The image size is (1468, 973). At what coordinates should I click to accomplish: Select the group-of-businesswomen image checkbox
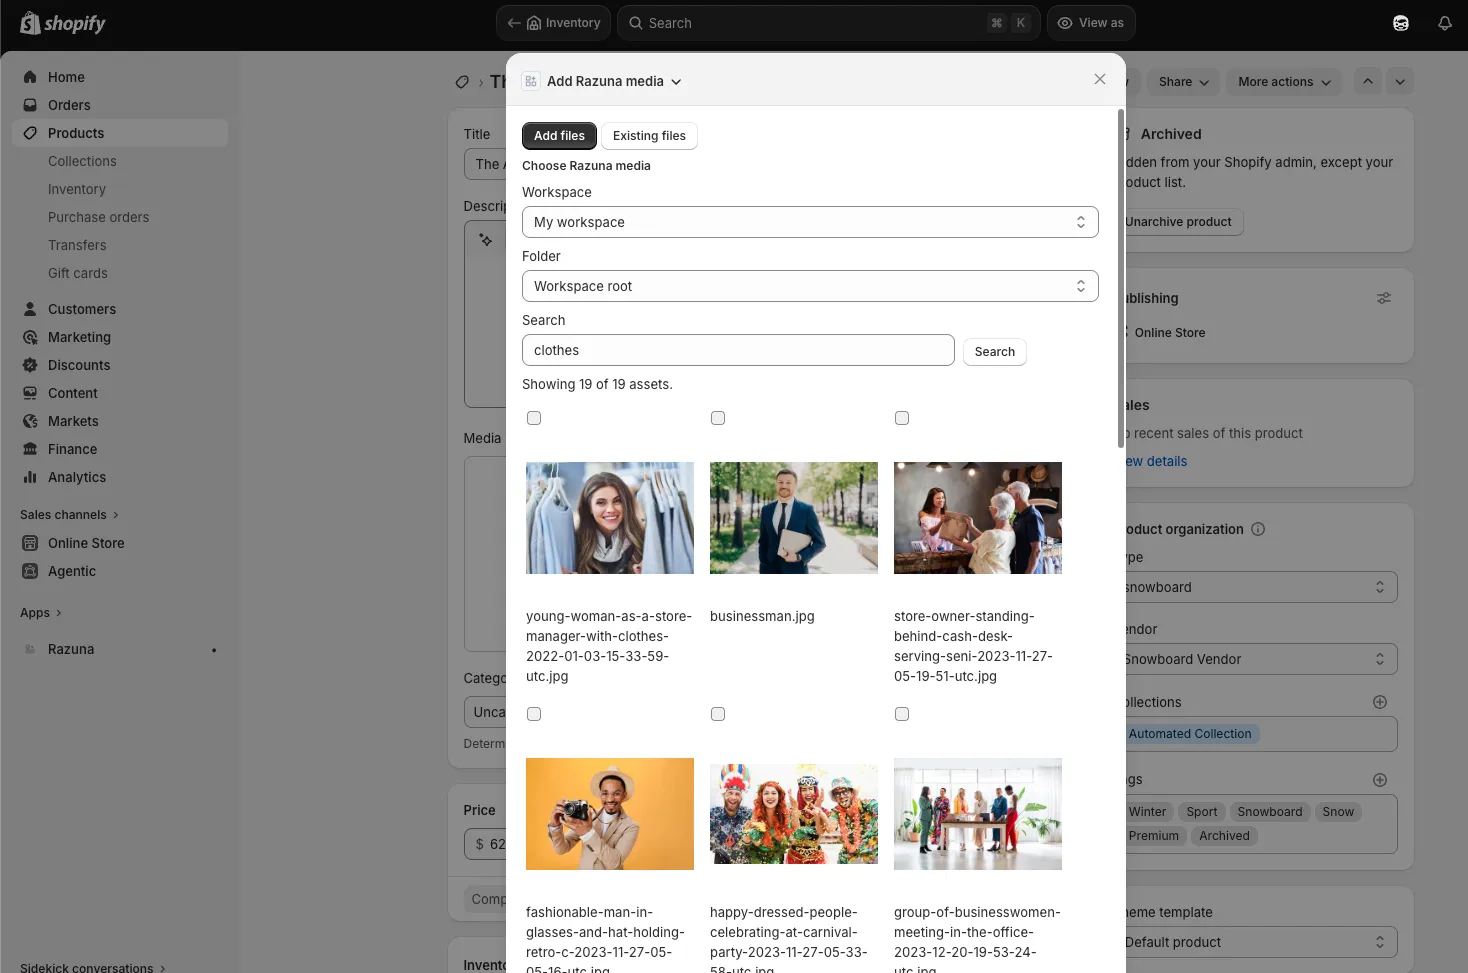click(x=902, y=714)
